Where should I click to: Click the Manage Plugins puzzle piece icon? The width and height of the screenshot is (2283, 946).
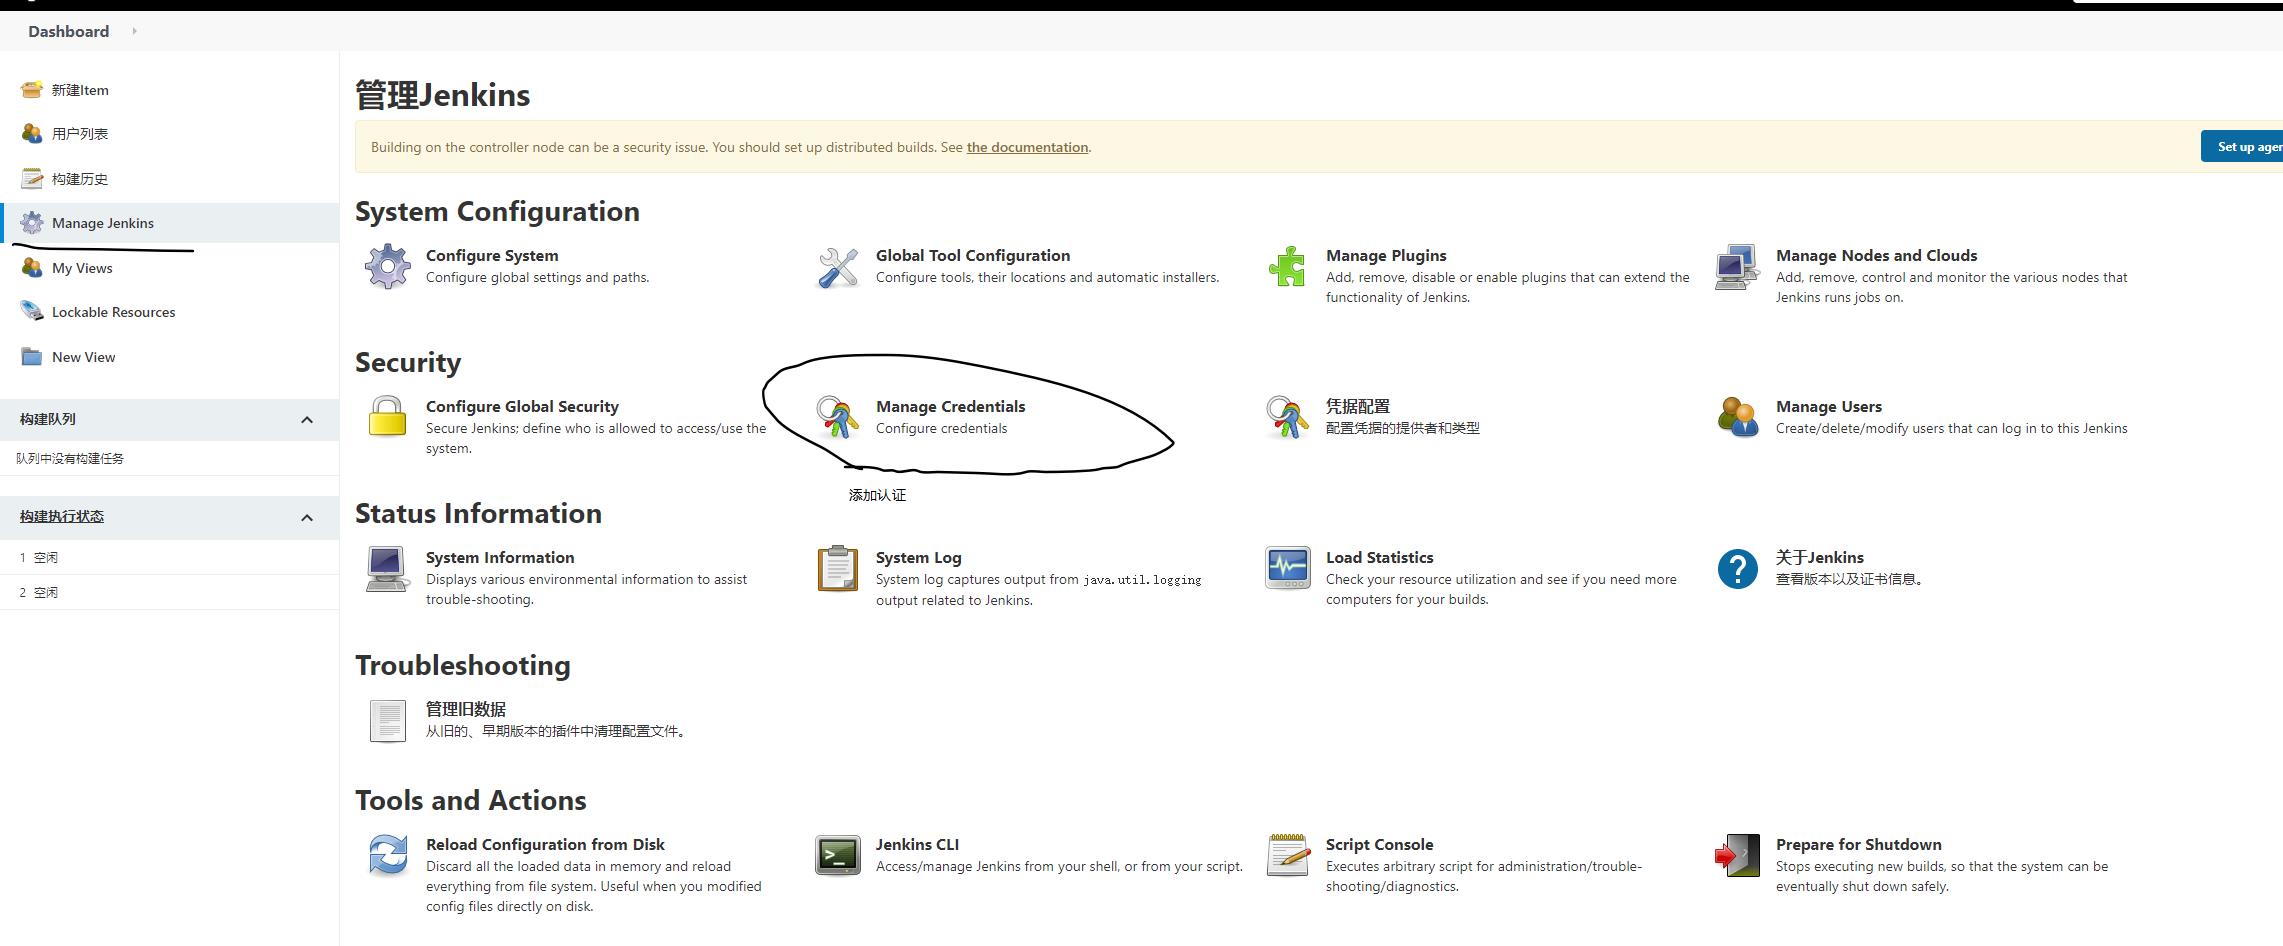pyautogui.click(x=1288, y=267)
